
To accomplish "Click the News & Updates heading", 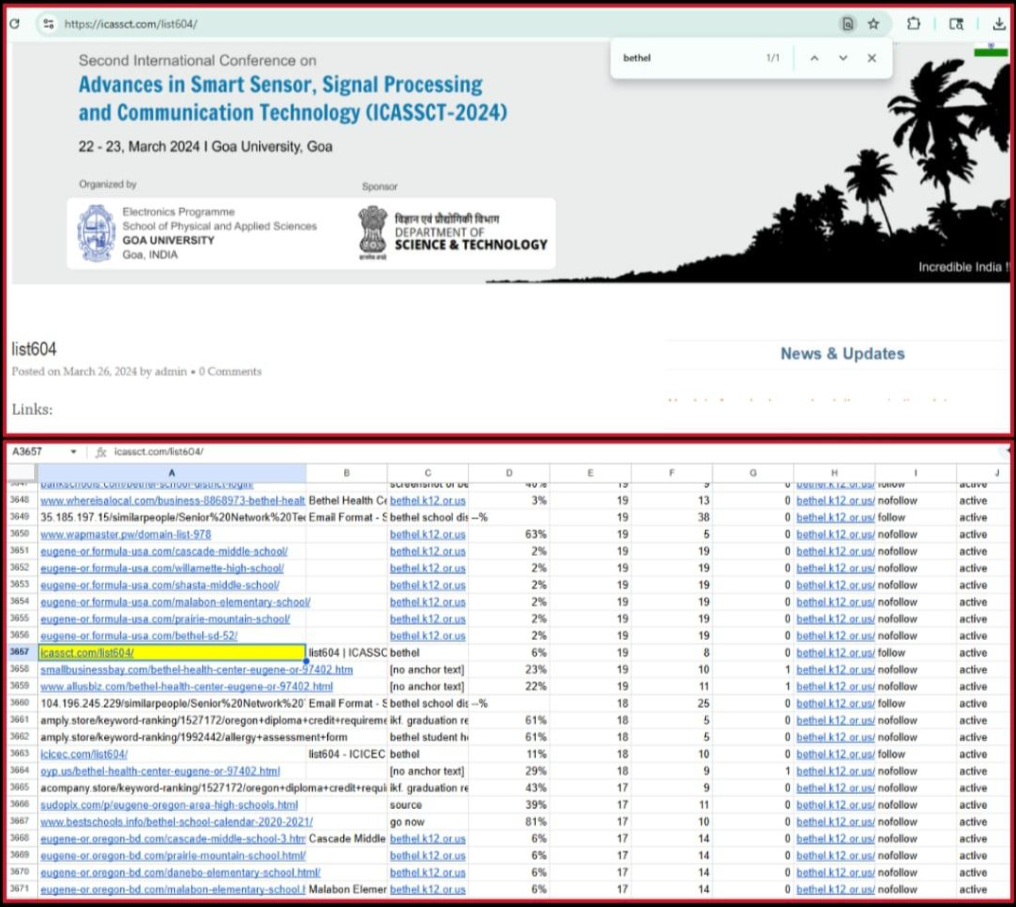I will pos(842,354).
